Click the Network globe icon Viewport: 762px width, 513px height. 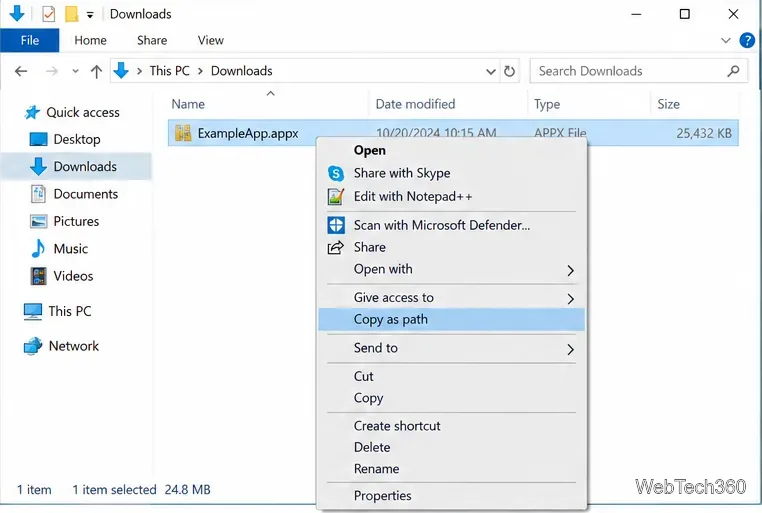click(33, 346)
